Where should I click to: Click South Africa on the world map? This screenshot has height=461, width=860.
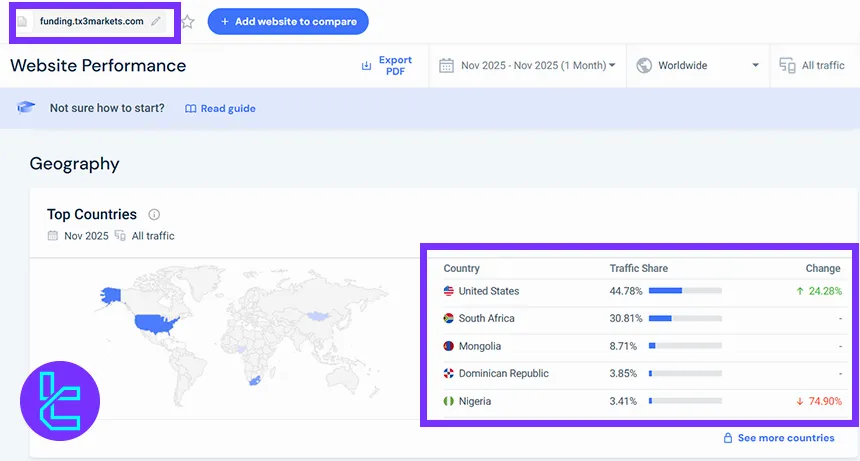coord(255,381)
